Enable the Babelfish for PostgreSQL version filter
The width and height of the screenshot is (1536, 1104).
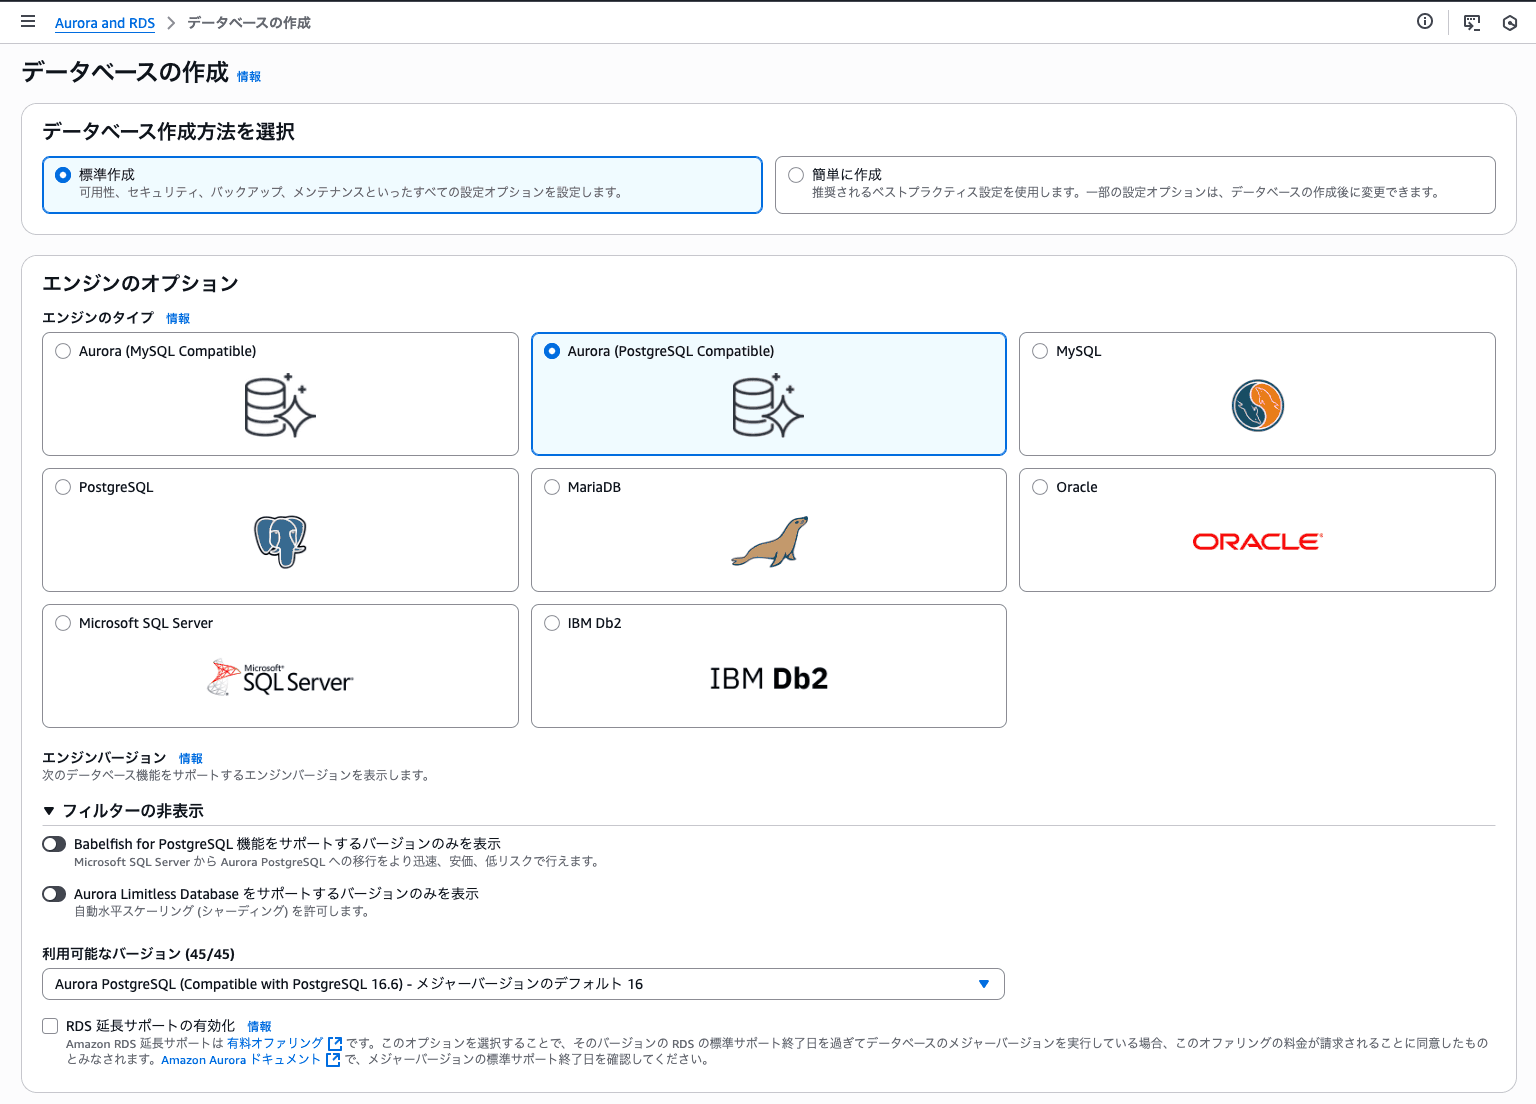(x=54, y=843)
